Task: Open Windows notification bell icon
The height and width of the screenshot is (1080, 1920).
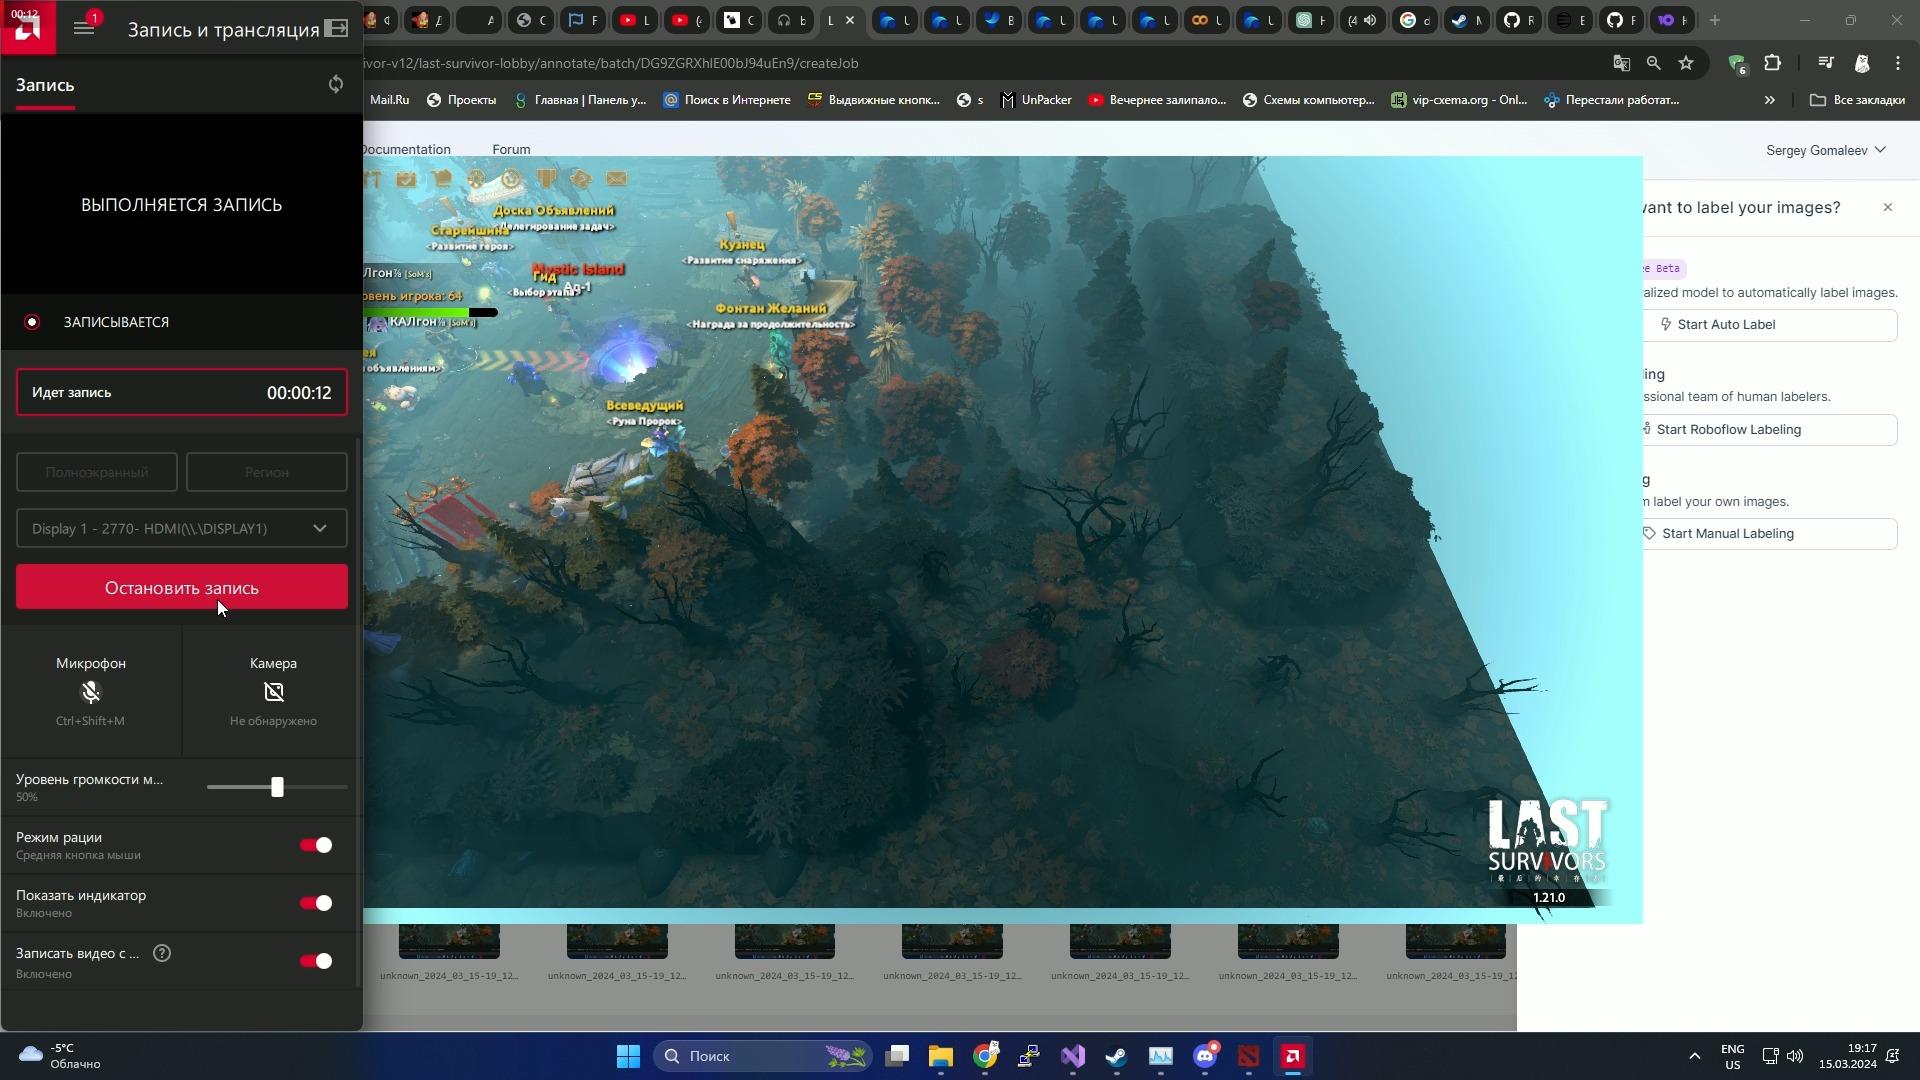Action: tap(1893, 1056)
